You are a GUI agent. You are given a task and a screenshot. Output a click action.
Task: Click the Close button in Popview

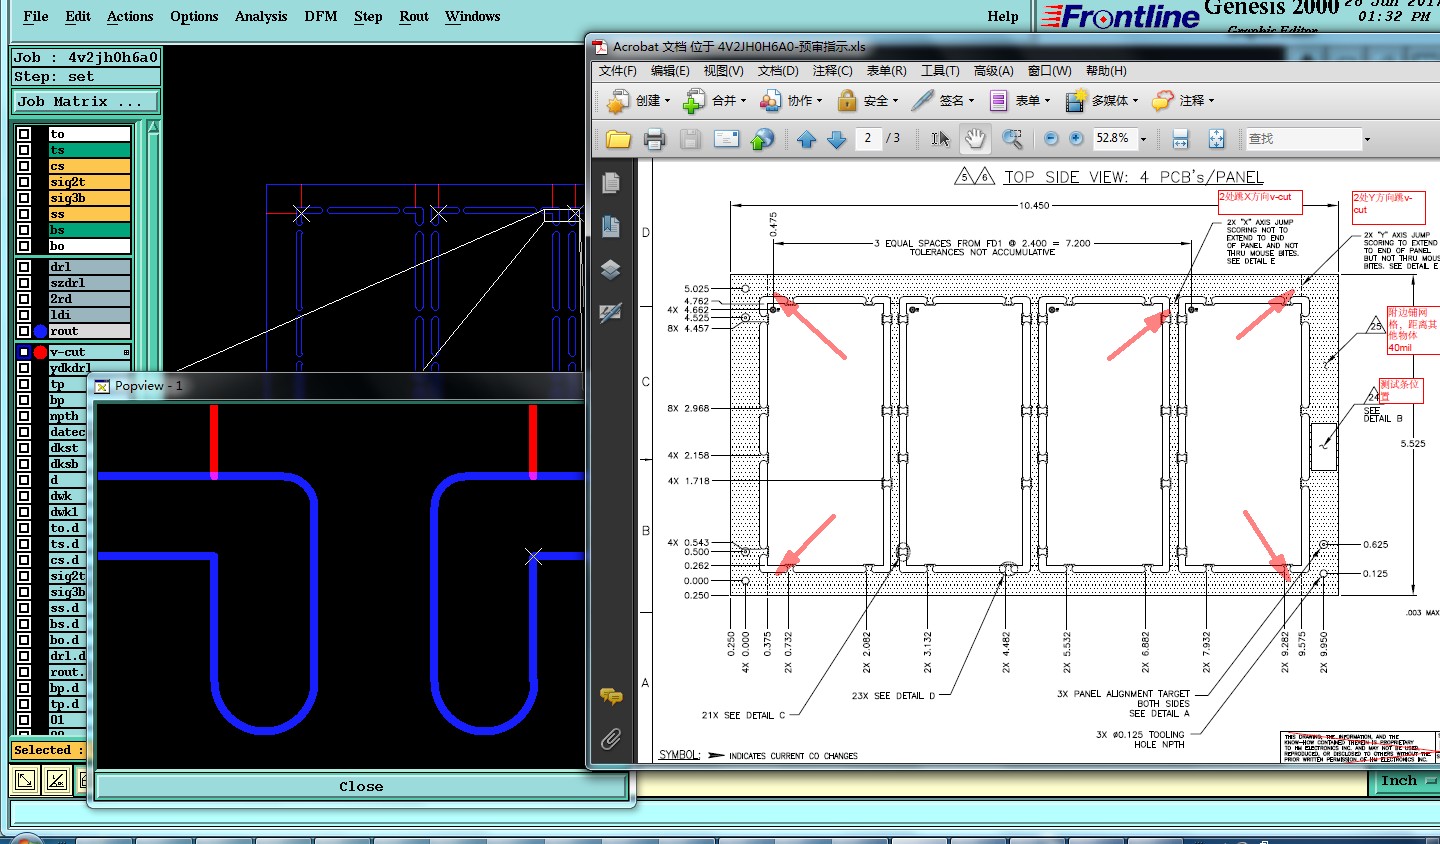(361, 787)
